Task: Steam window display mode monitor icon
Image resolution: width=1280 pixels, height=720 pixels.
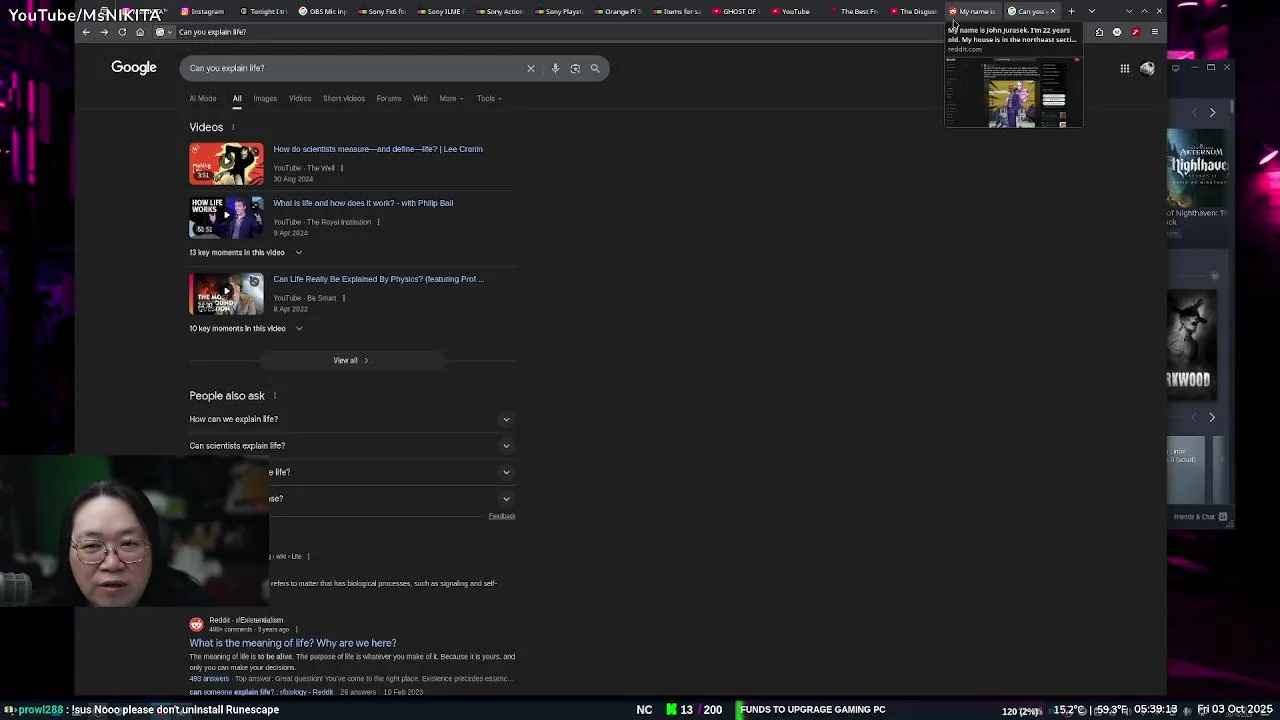Action: click(x=1176, y=68)
